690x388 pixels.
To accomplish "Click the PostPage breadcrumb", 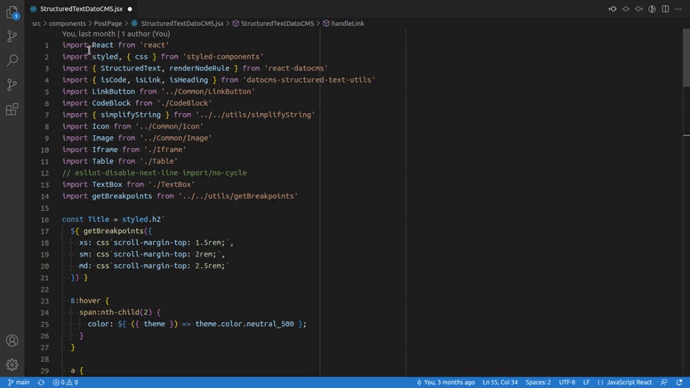I will 108,23.
